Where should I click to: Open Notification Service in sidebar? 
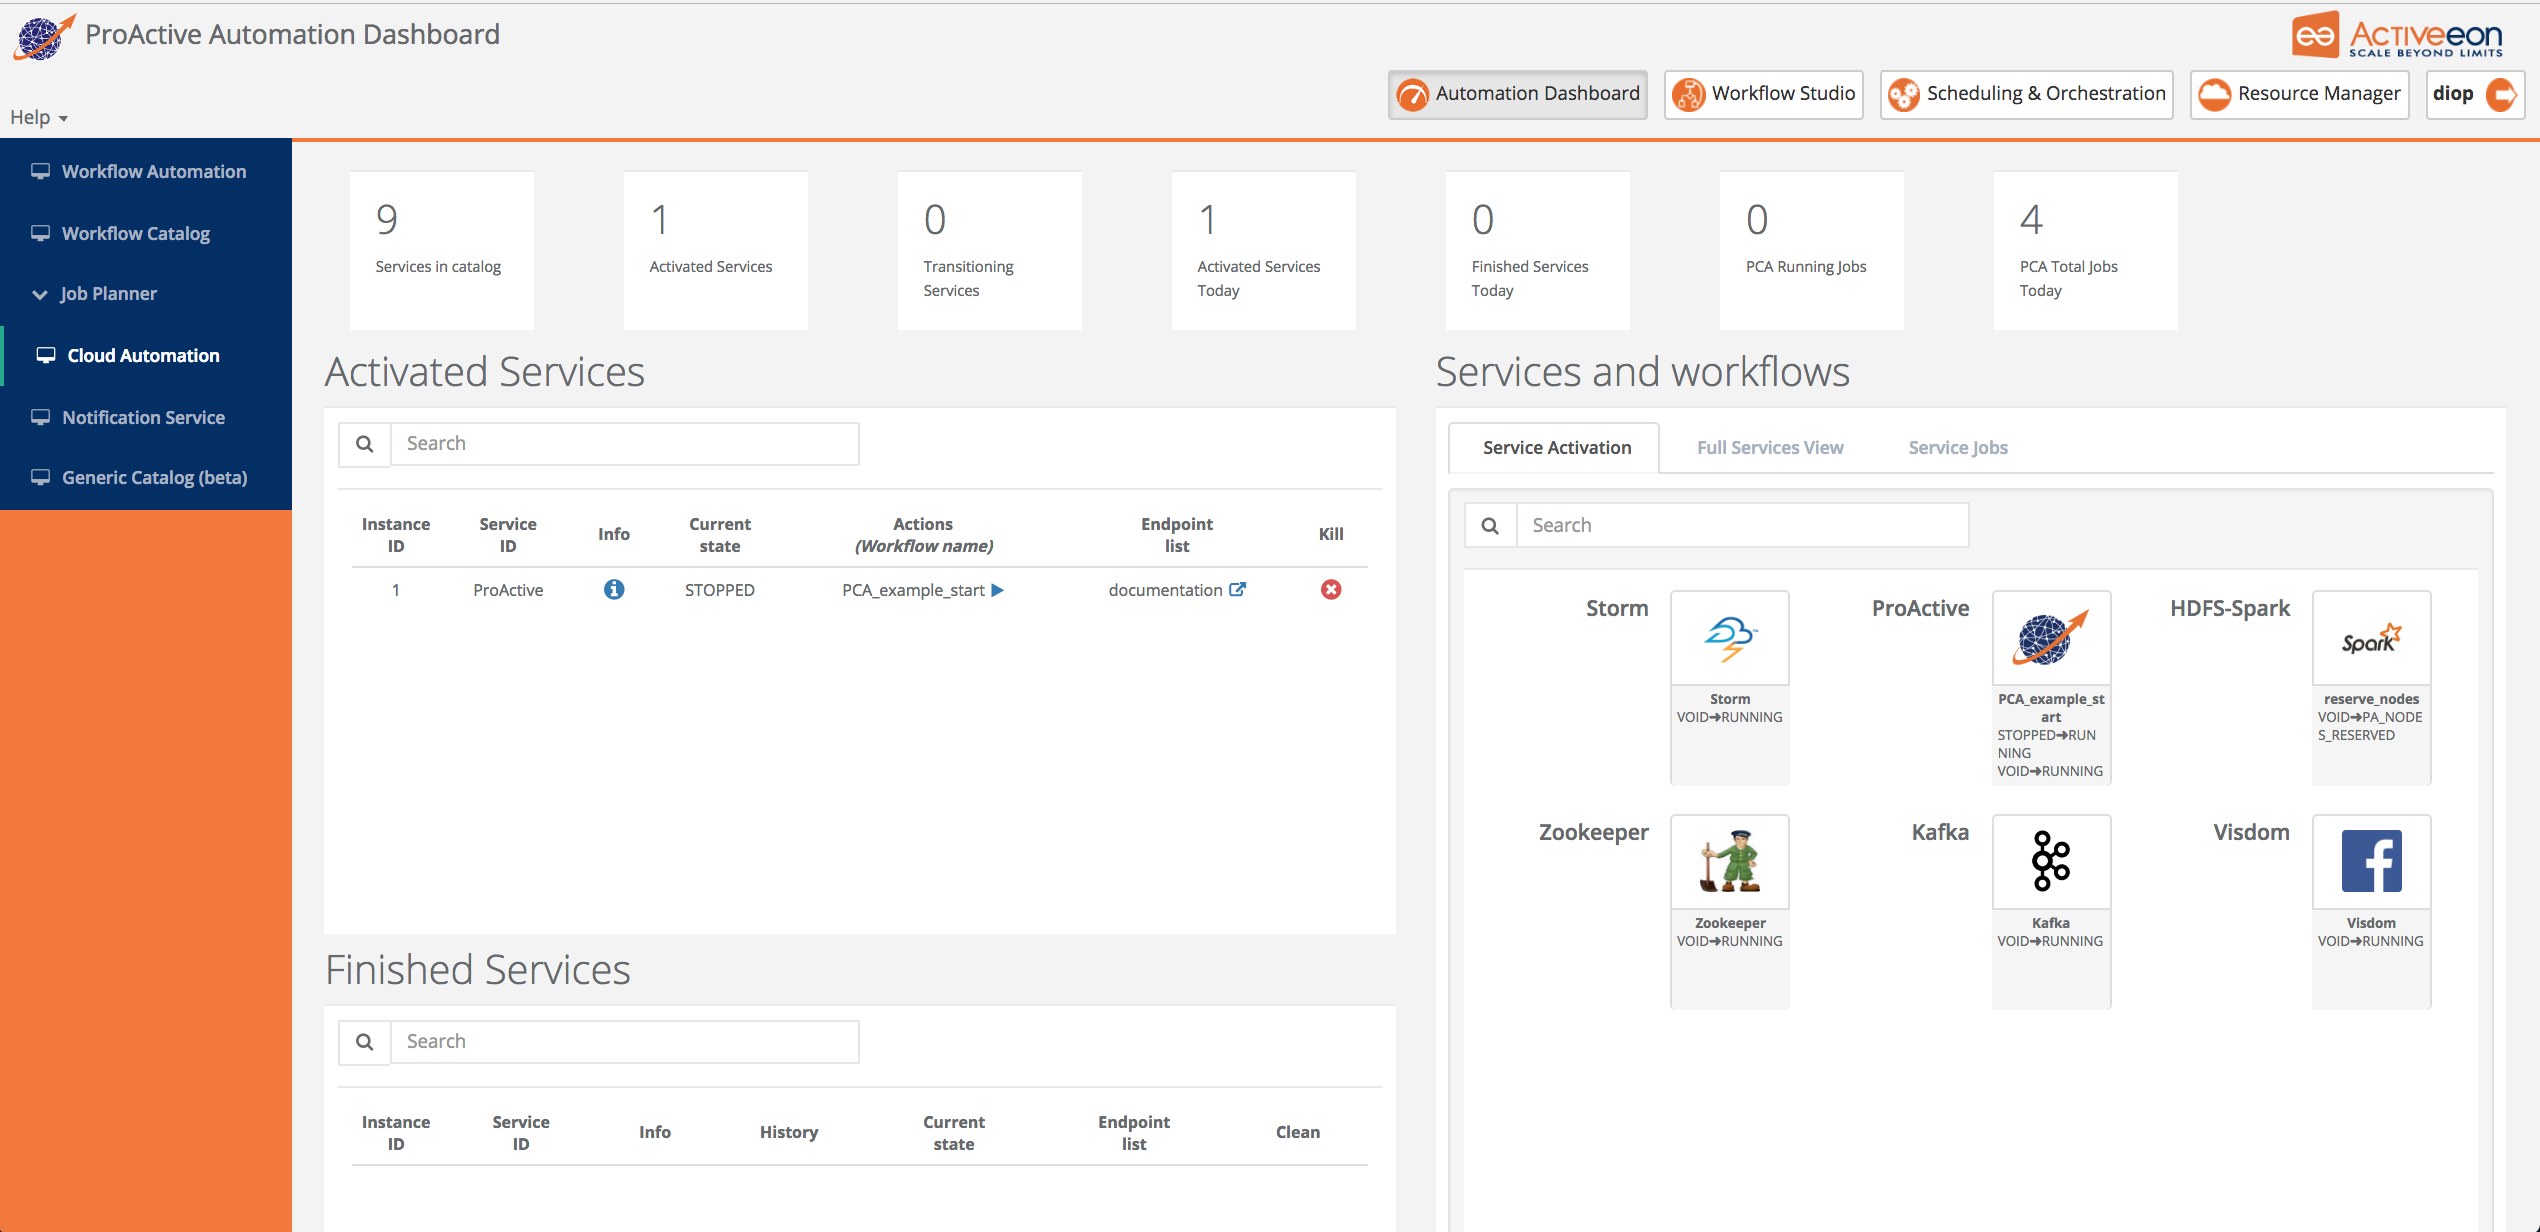tap(146, 417)
